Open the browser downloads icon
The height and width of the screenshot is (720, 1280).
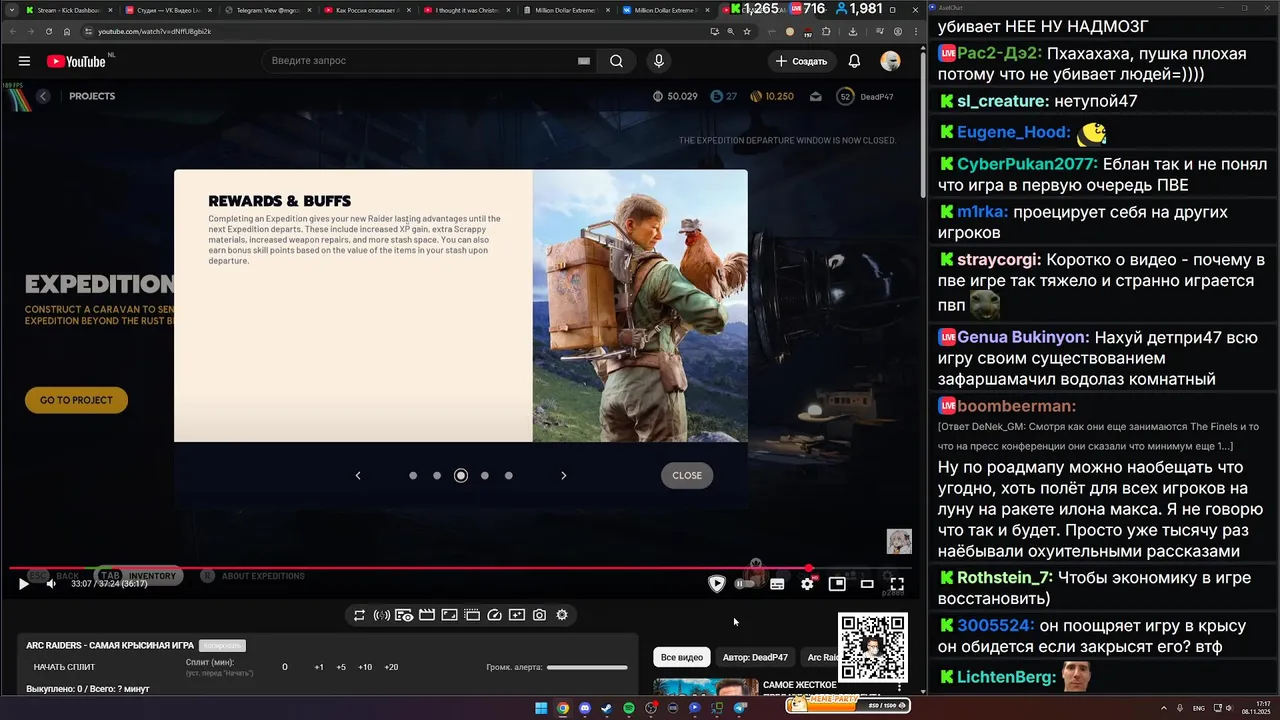(852, 31)
